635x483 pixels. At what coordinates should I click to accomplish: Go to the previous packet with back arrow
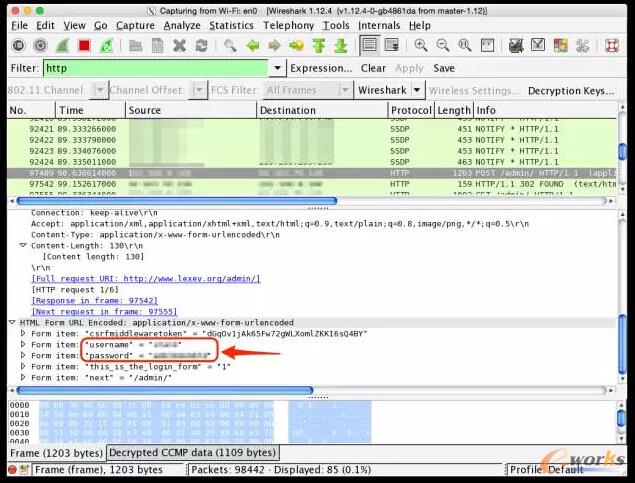pos(253,46)
